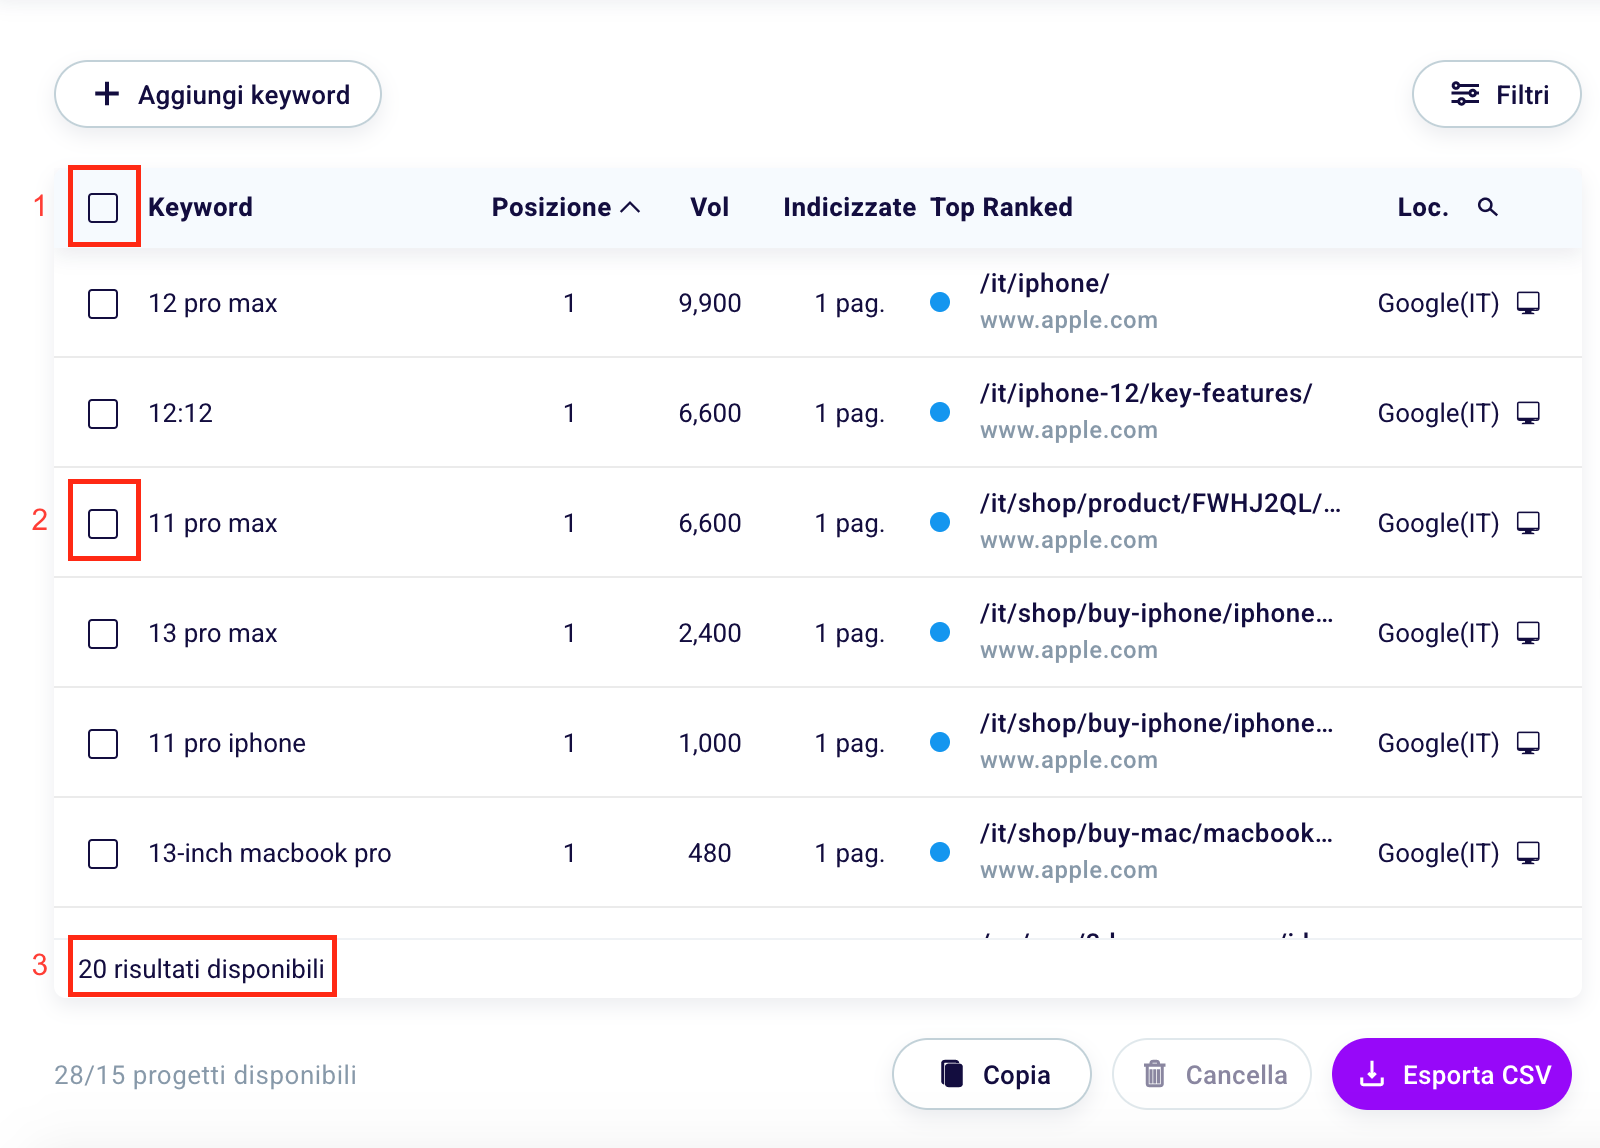Click the monitor icon in 13-inch macbook pro row
The width and height of the screenshot is (1600, 1148).
(1527, 853)
